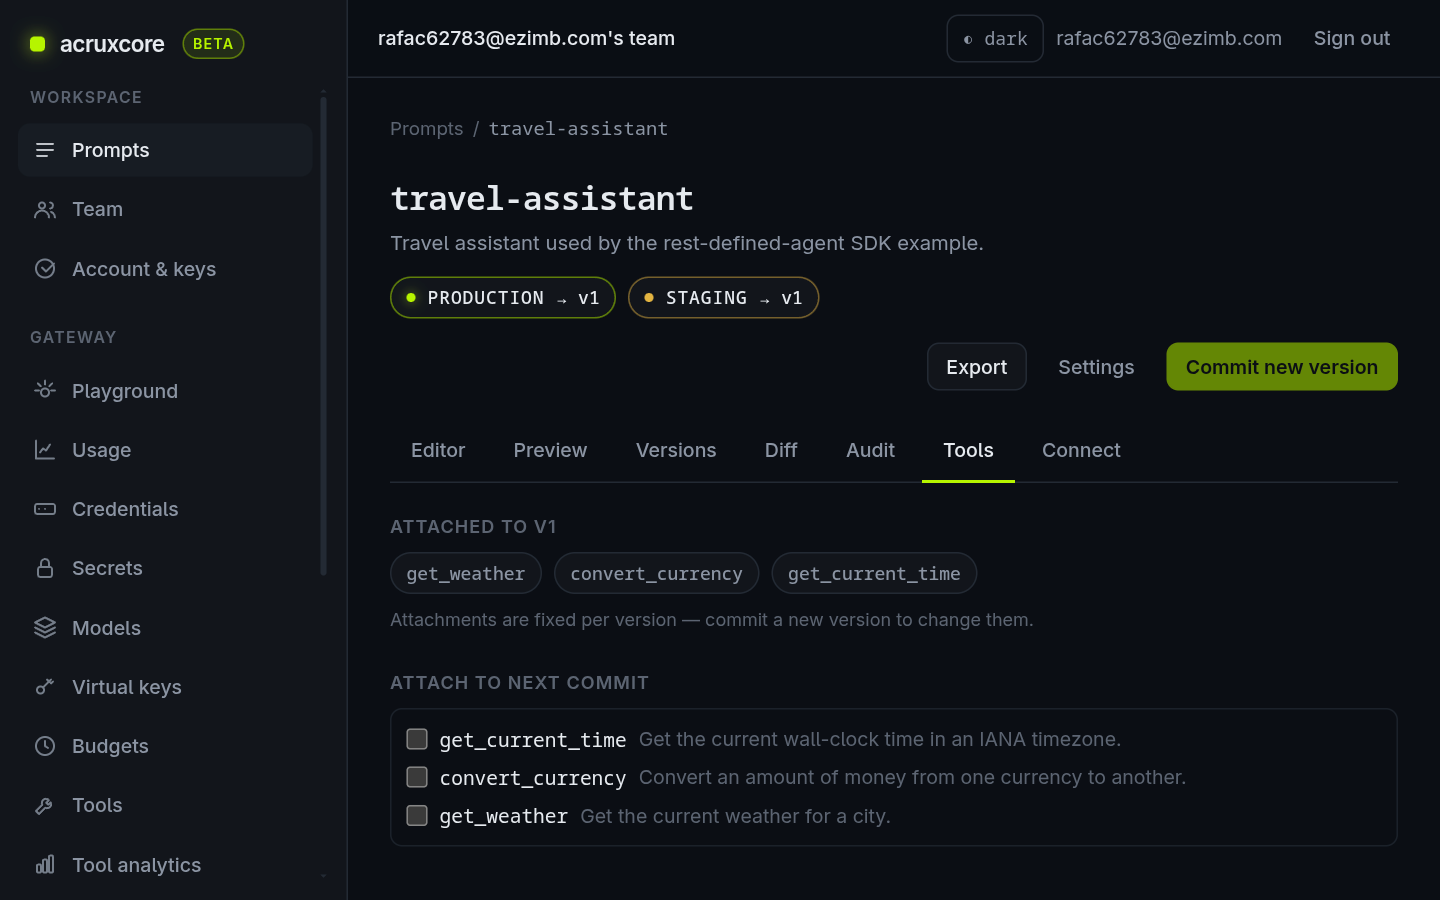Viewport: 1440px width, 900px height.
Task: Open prompt Settings
Action: [x=1096, y=367]
